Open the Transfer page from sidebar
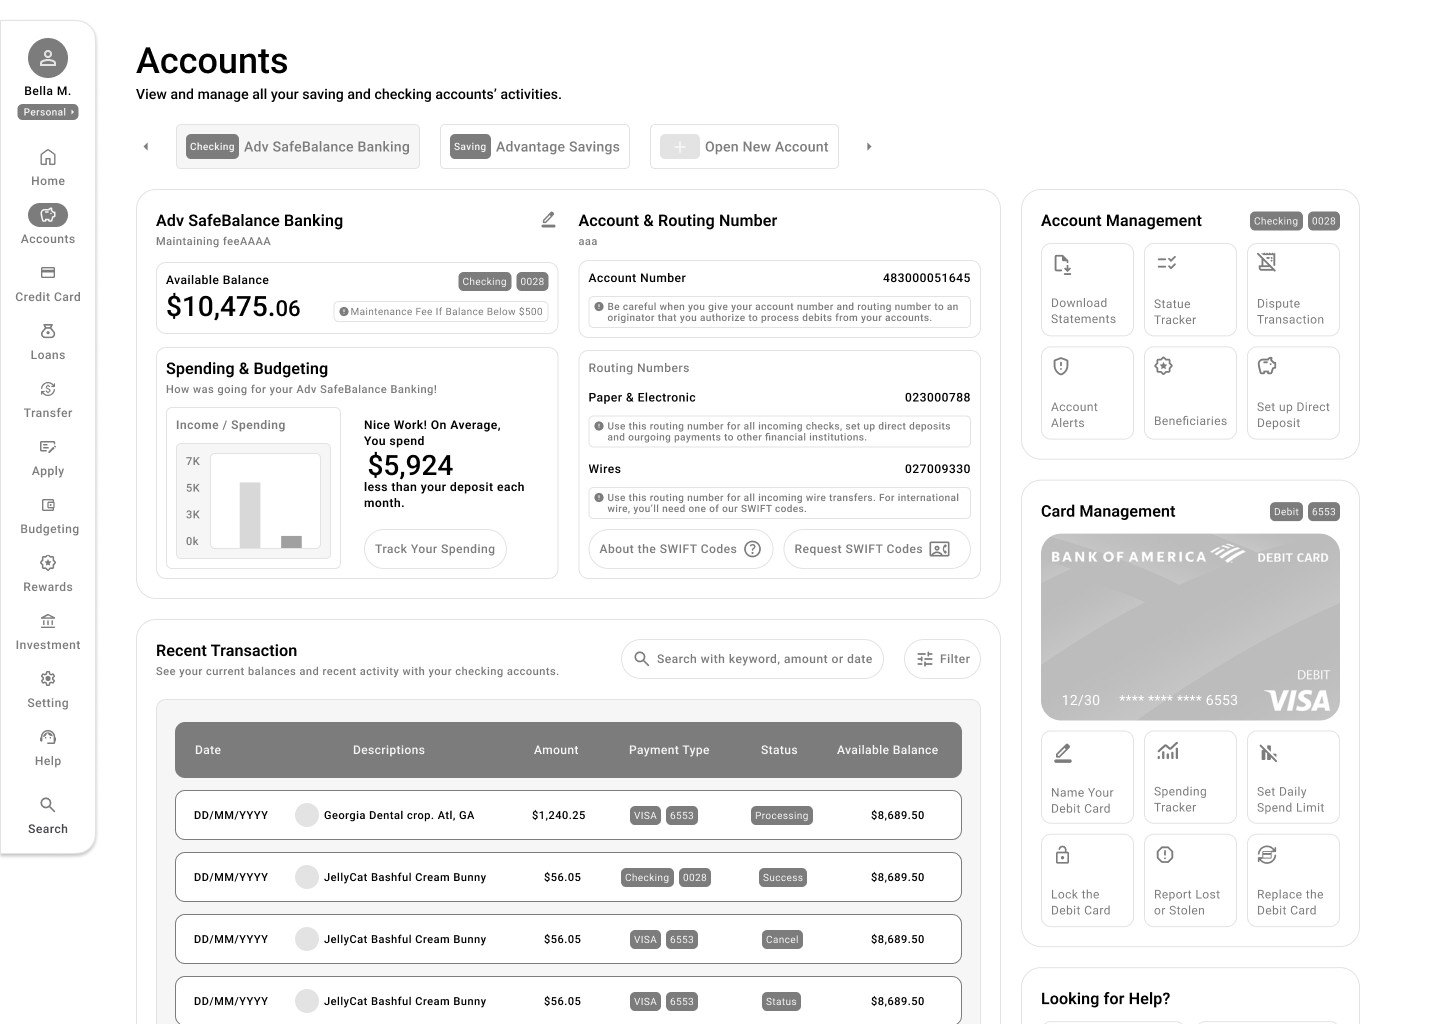Viewport: 1440px width, 1024px height. click(x=48, y=400)
